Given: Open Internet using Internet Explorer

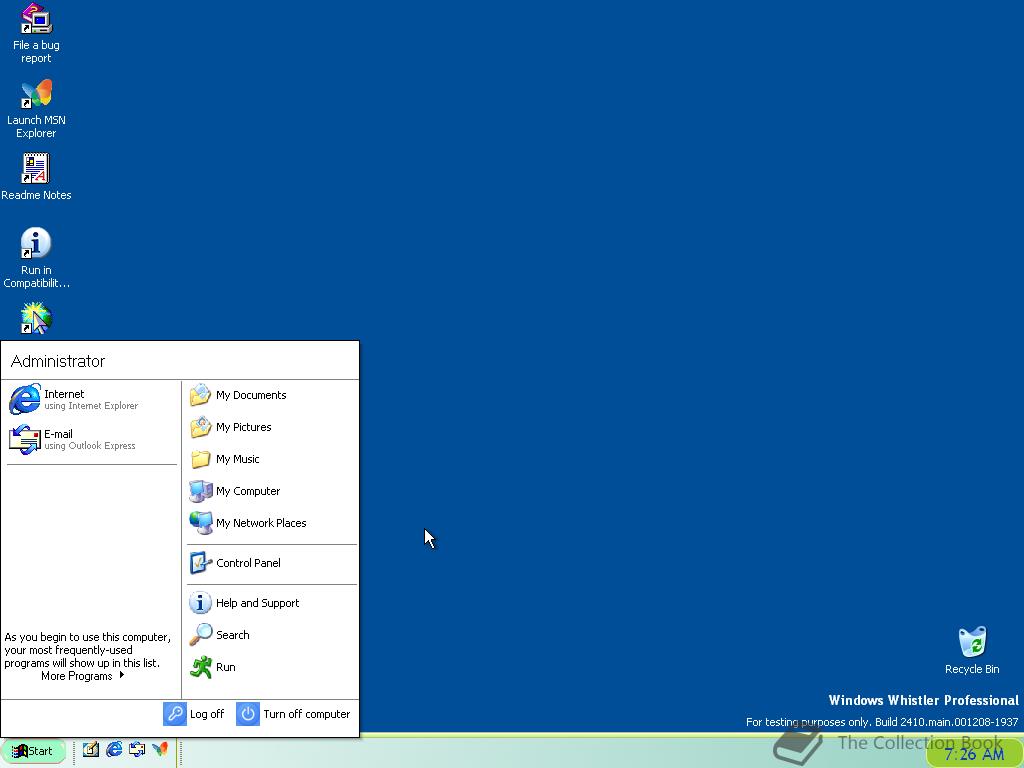Looking at the screenshot, I should pos(91,399).
